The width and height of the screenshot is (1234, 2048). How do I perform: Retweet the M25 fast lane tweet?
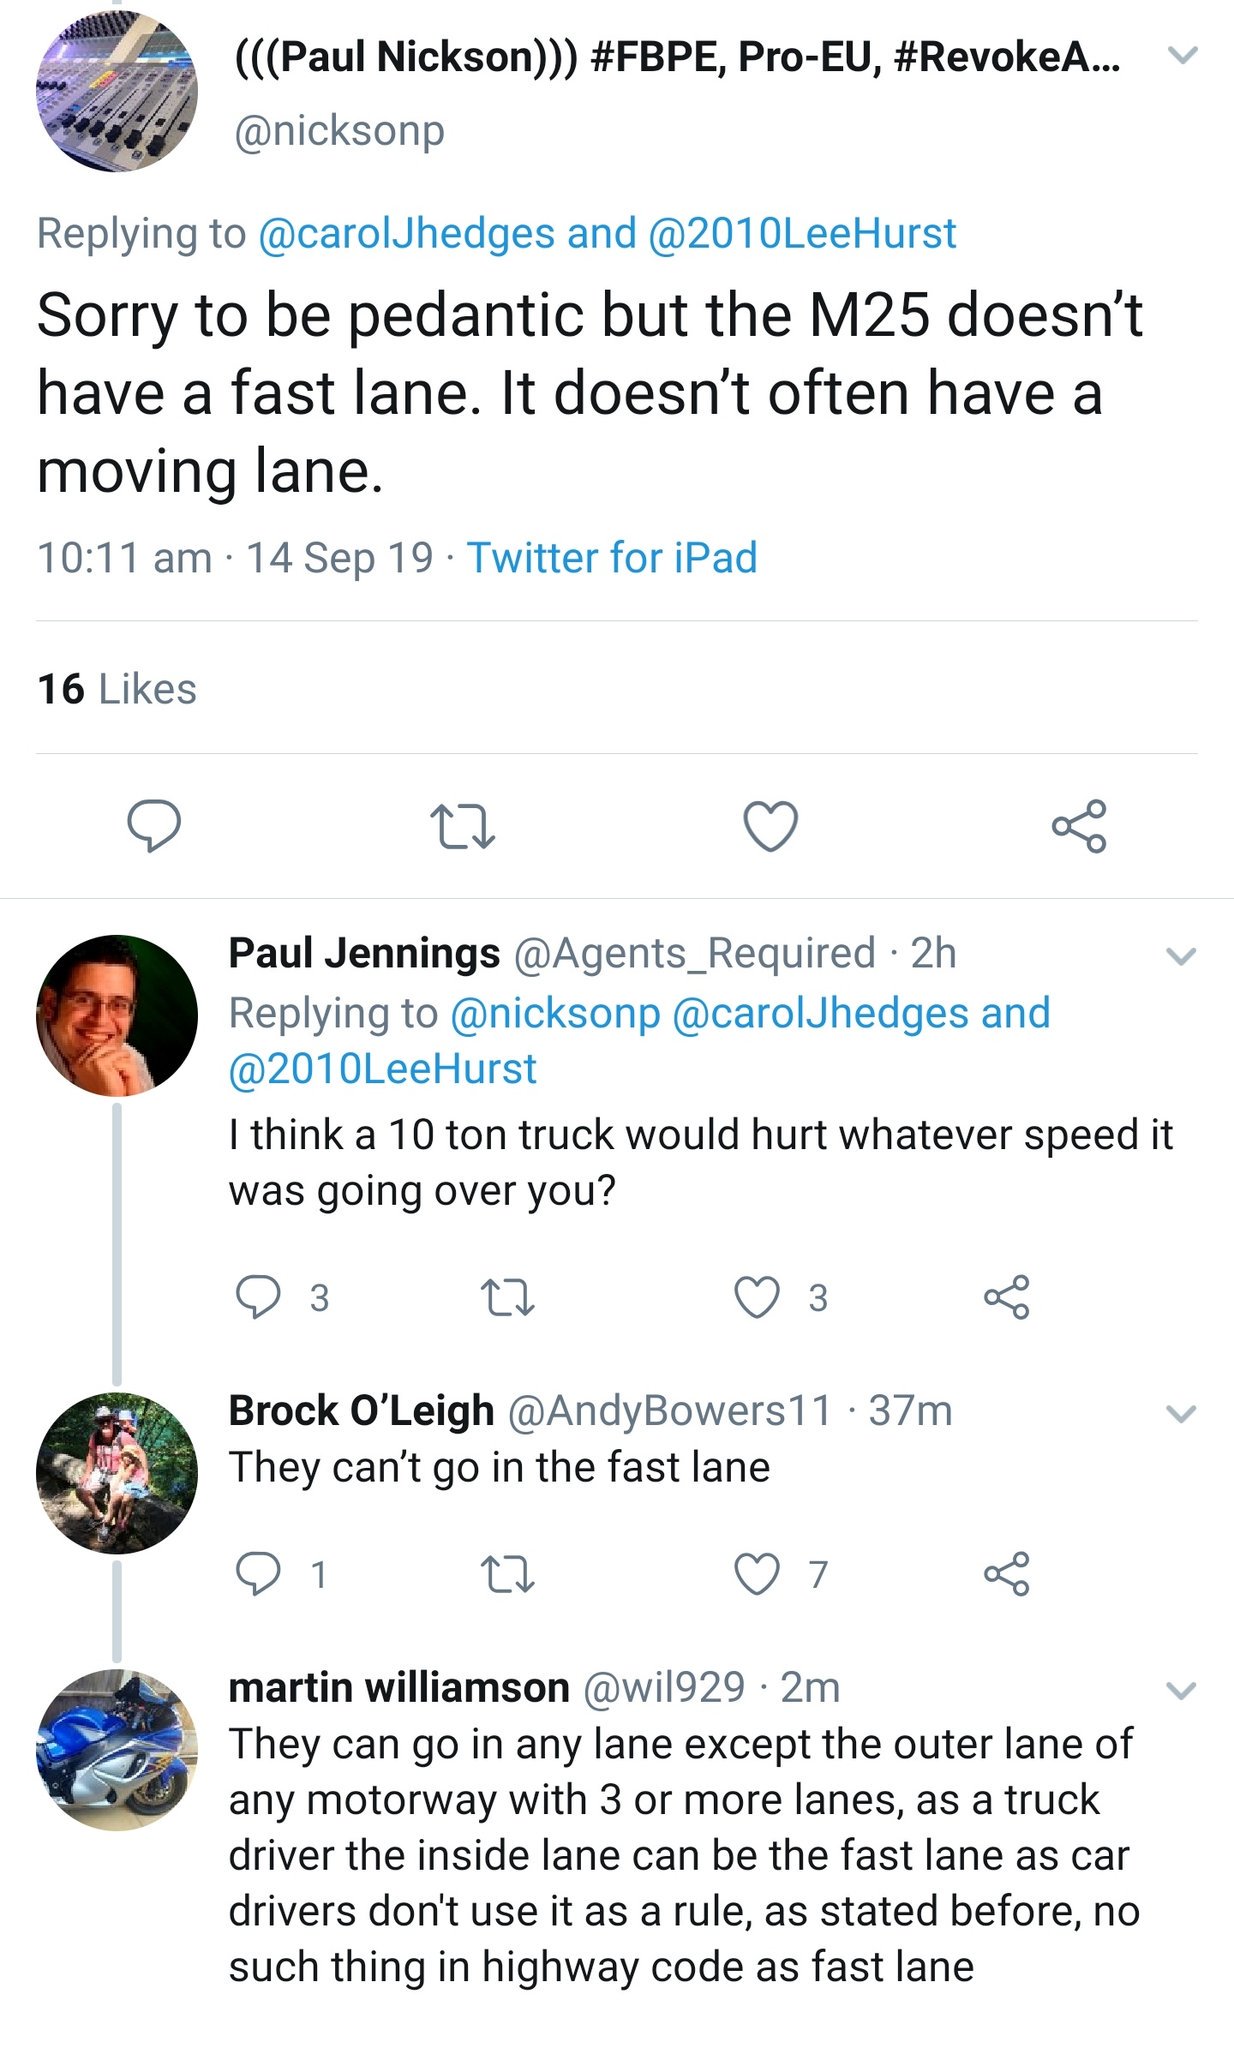coord(462,828)
